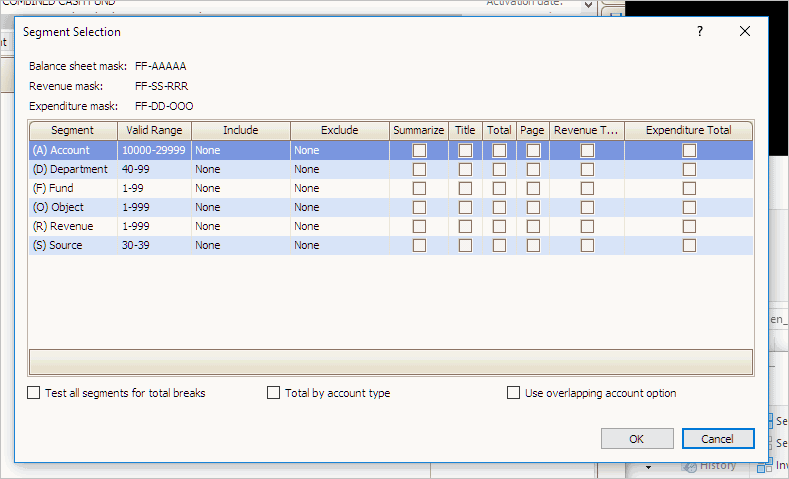Check Summarize for the Fund segment
789x479 pixels.
(419, 189)
